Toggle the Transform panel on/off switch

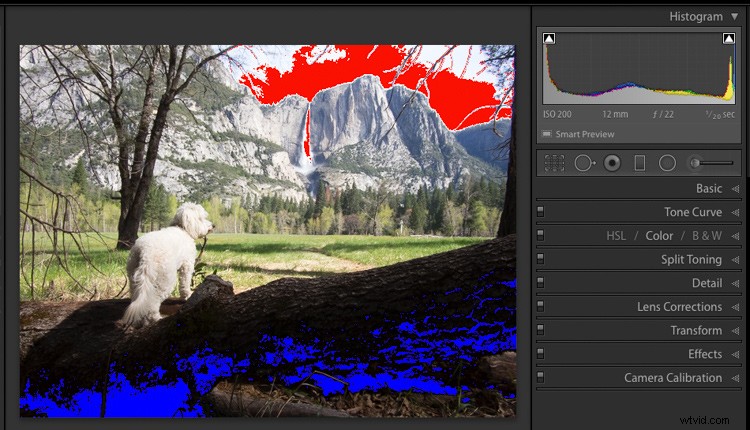[x=540, y=330]
